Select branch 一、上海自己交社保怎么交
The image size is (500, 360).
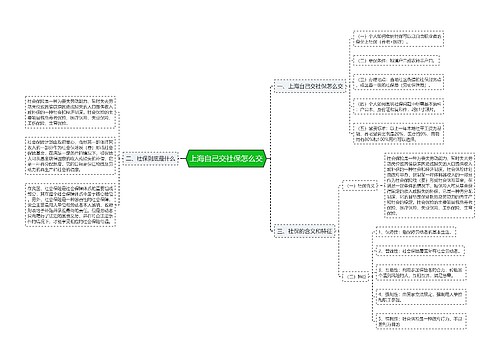click(310, 86)
